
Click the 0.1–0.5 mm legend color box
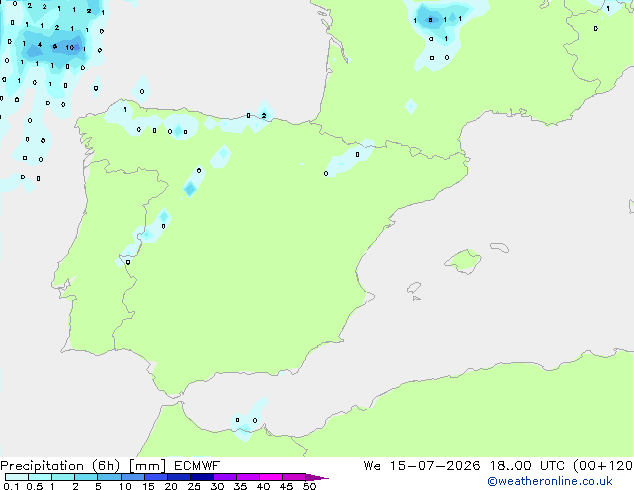tap(17, 477)
